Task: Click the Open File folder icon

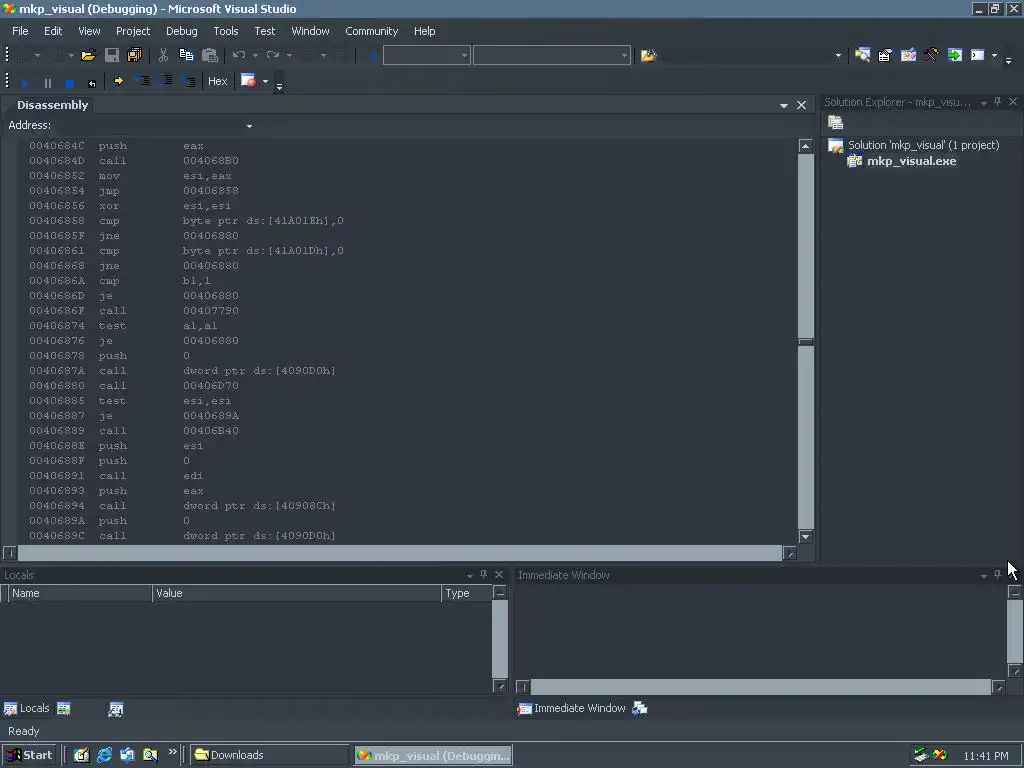Action: [88, 56]
